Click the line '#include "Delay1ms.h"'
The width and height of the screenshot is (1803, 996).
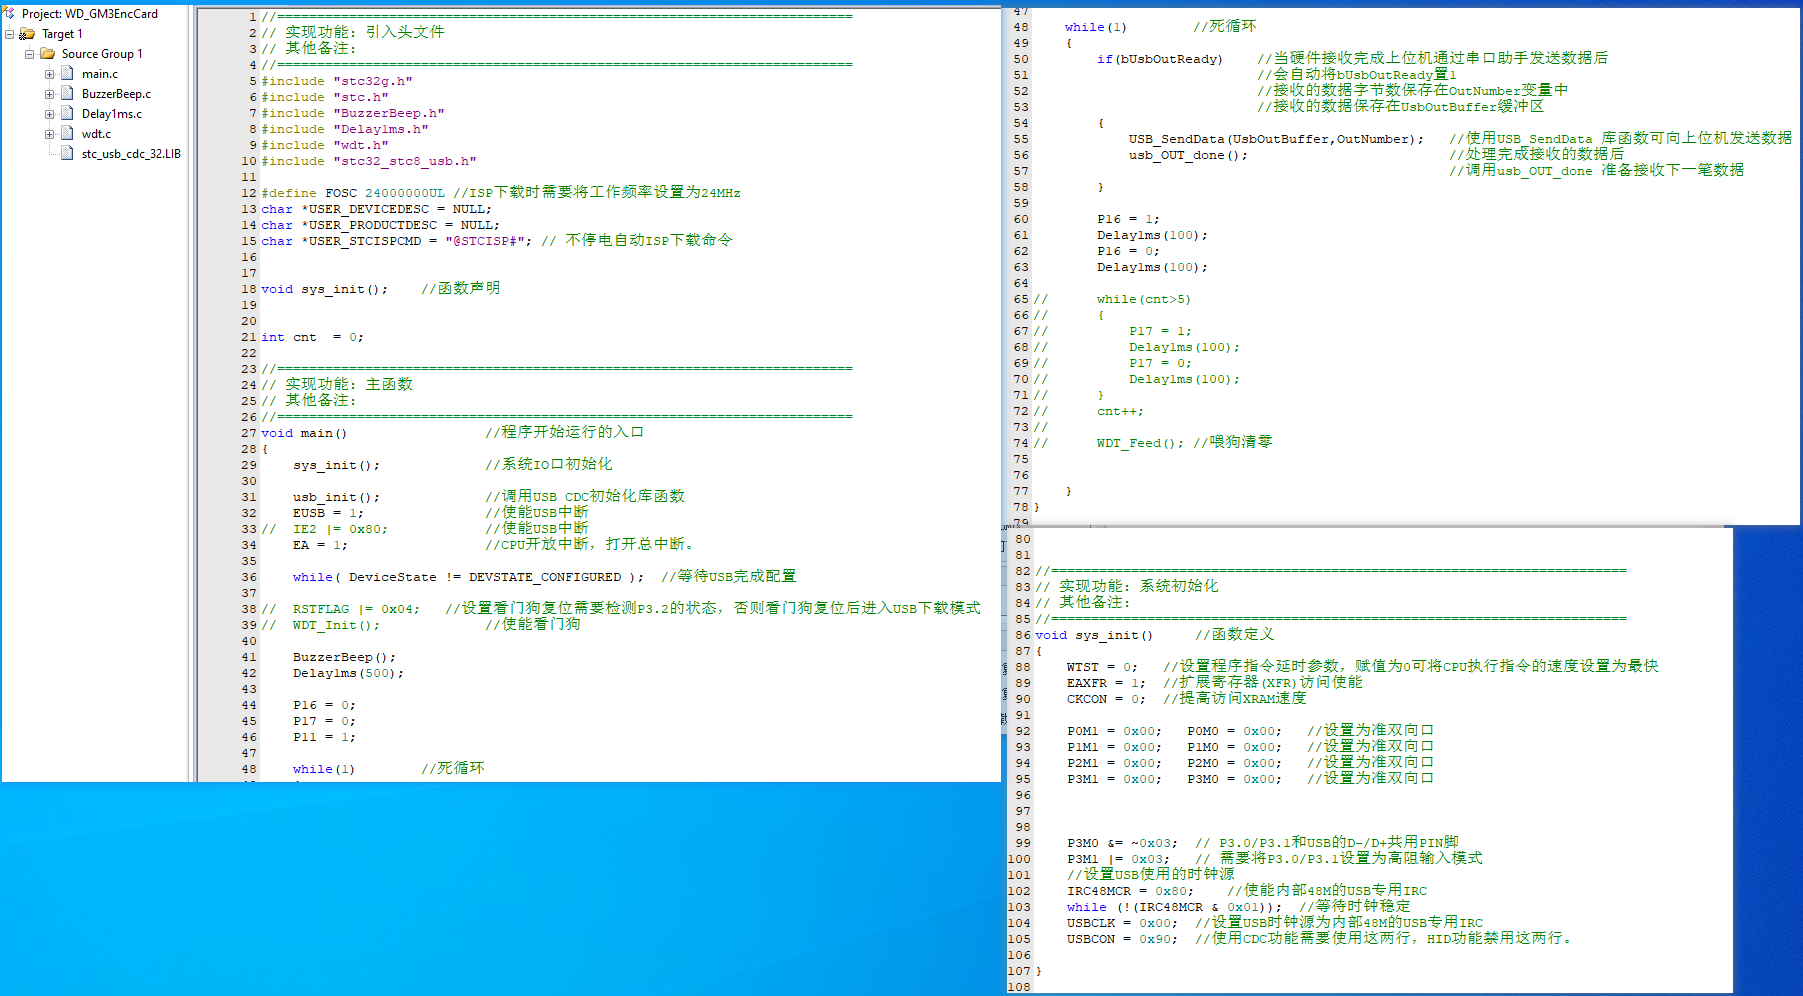(x=345, y=129)
